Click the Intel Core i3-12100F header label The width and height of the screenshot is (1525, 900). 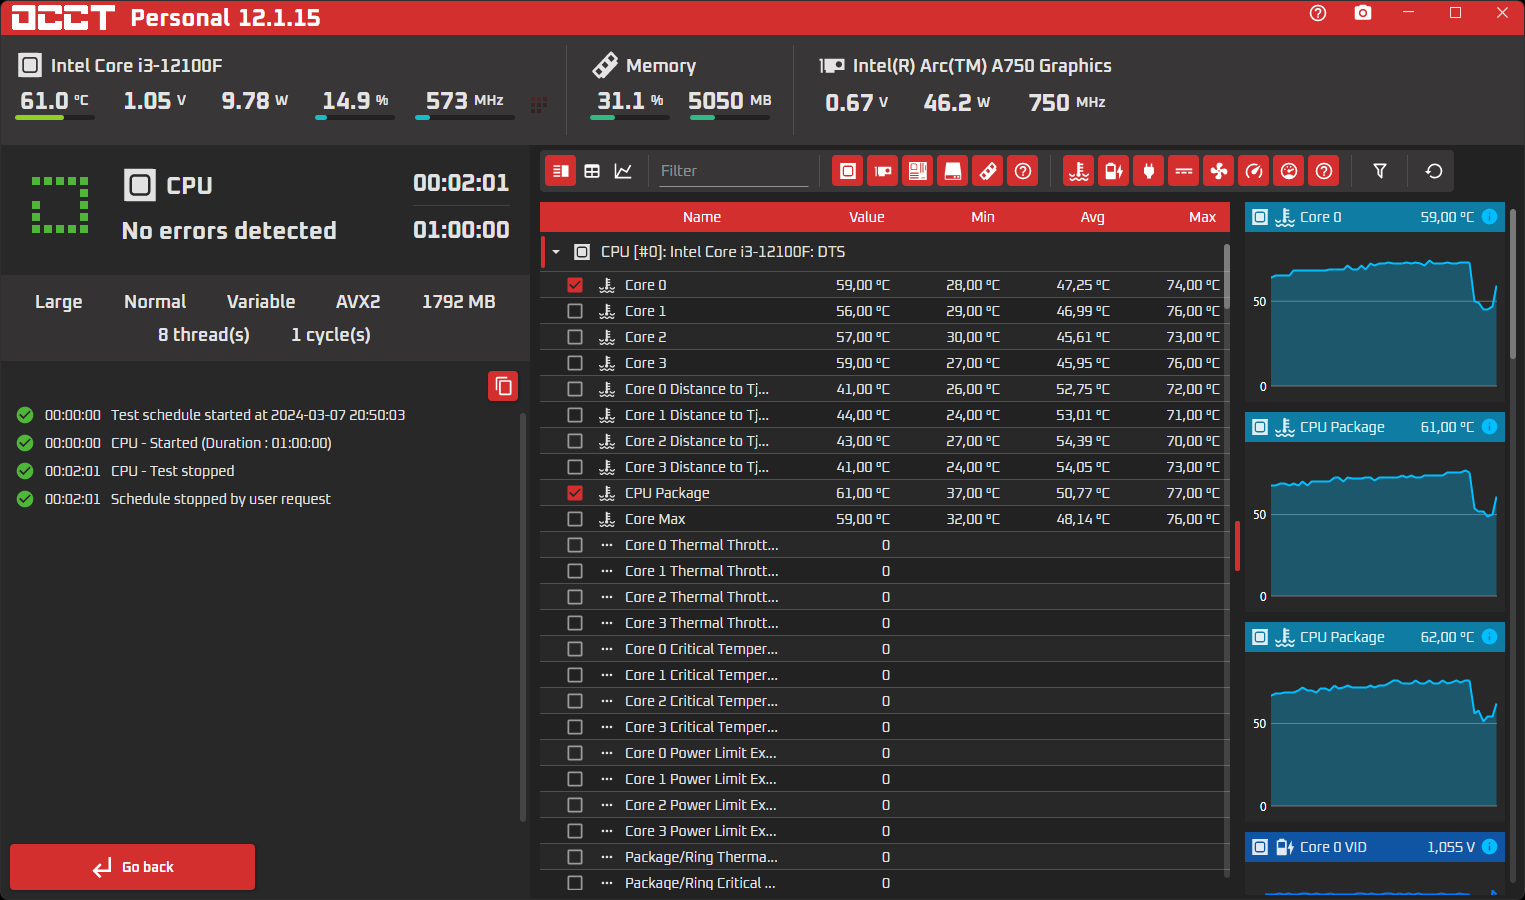click(x=137, y=66)
